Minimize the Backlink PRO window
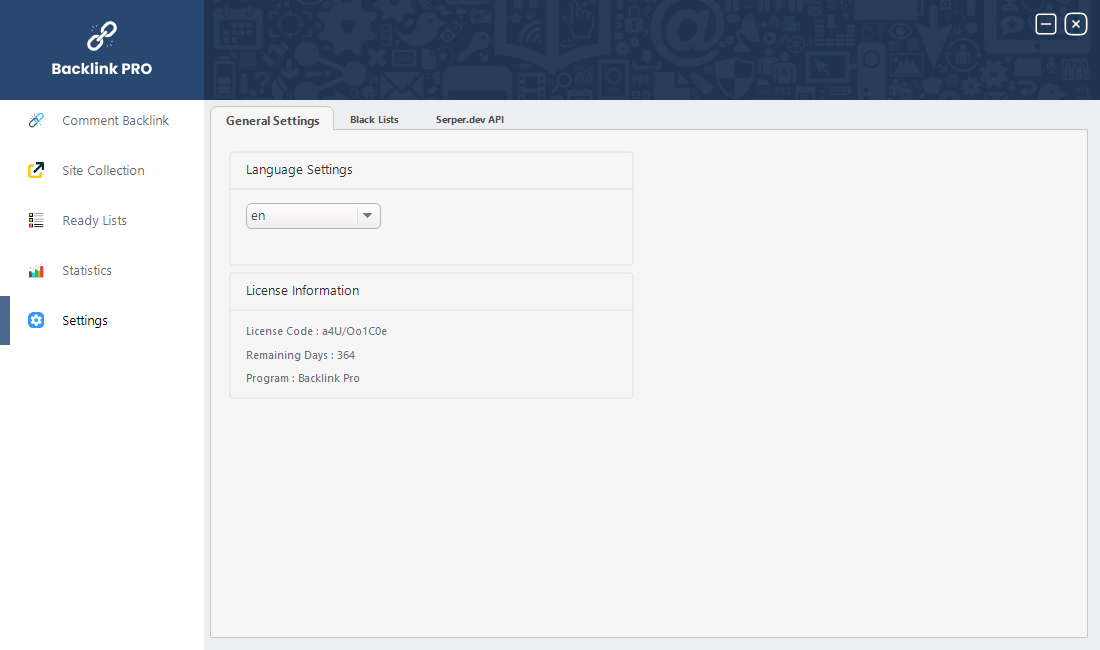Viewport: 1100px width, 650px height. (1046, 24)
